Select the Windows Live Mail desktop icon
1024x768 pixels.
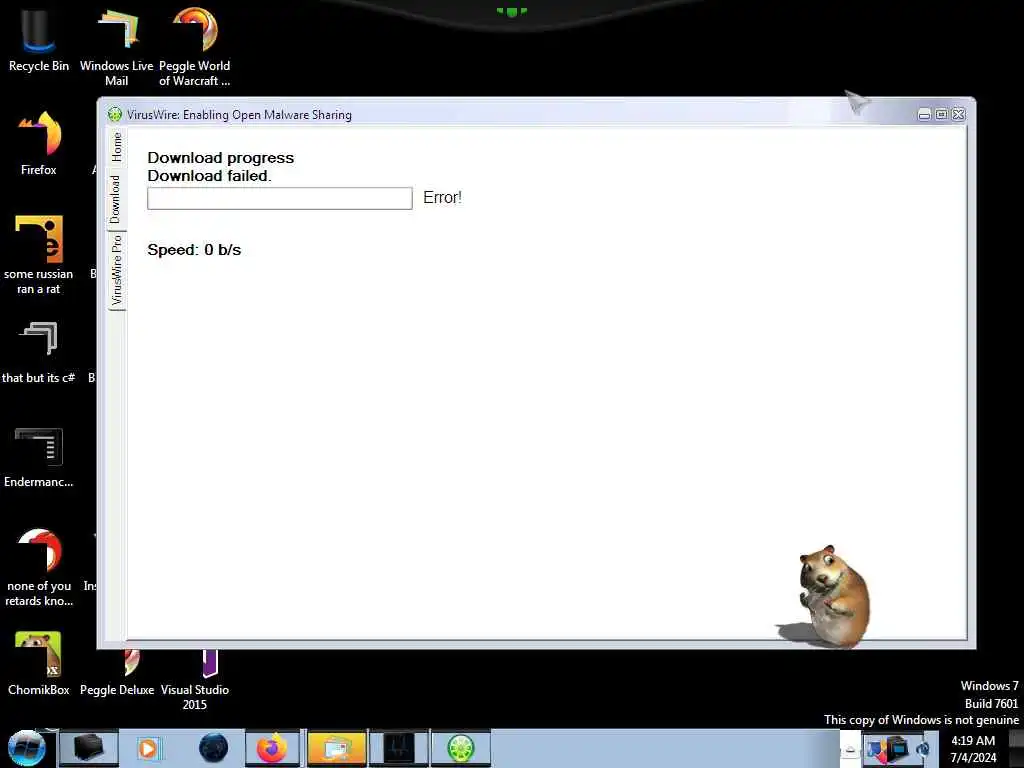117,46
